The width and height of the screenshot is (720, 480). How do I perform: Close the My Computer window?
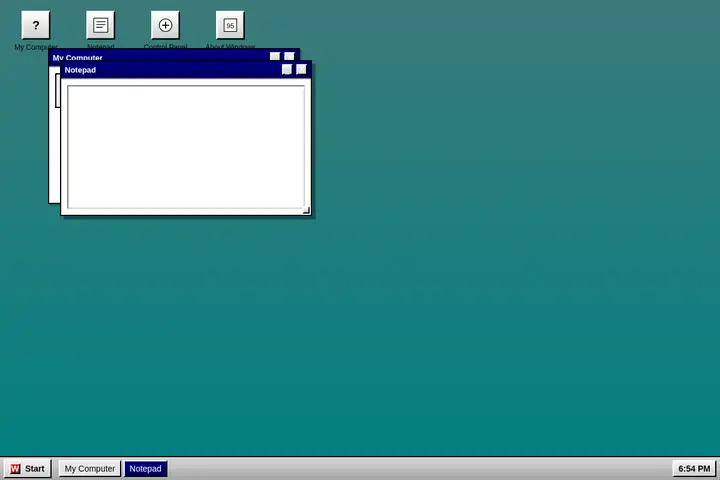pyautogui.click(x=289, y=56)
